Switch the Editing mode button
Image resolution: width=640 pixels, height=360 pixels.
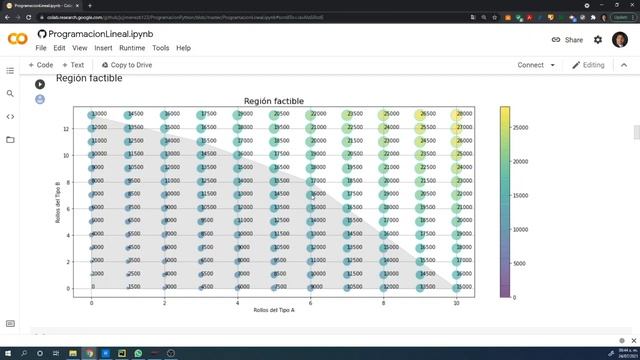pos(588,65)
